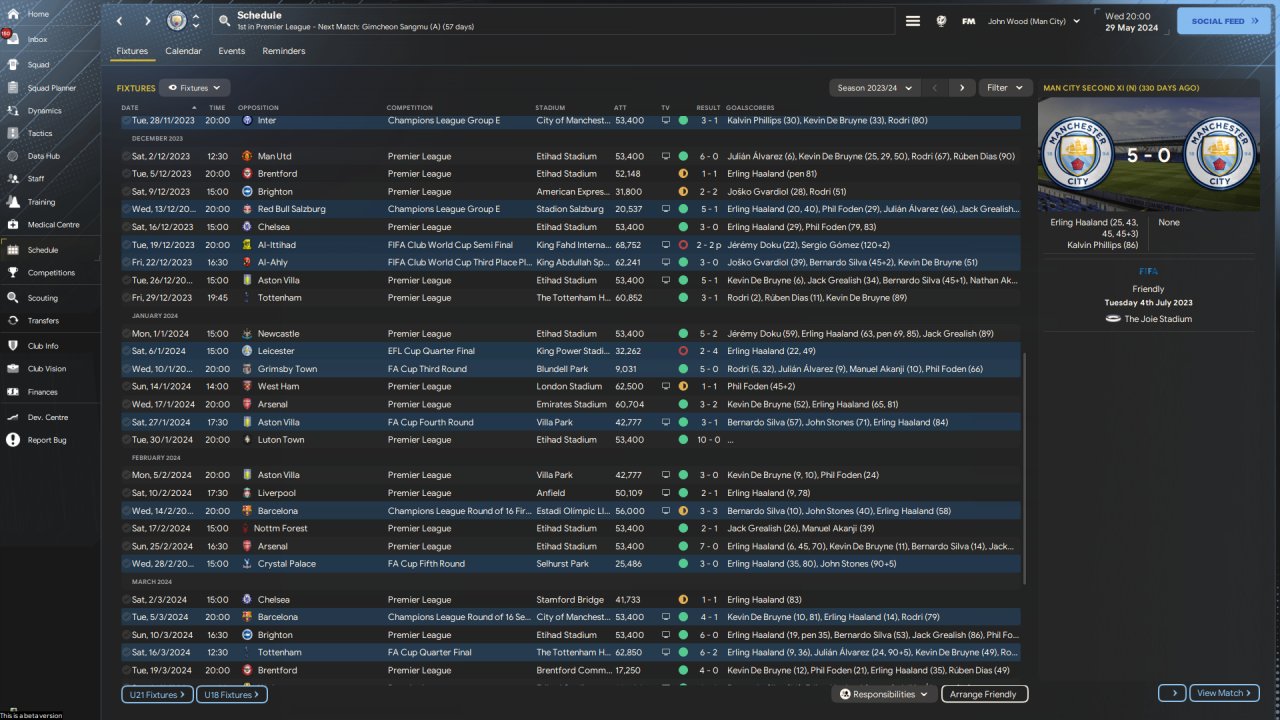
Task: Go to next season using right arrow
Action: coord(962,88)
